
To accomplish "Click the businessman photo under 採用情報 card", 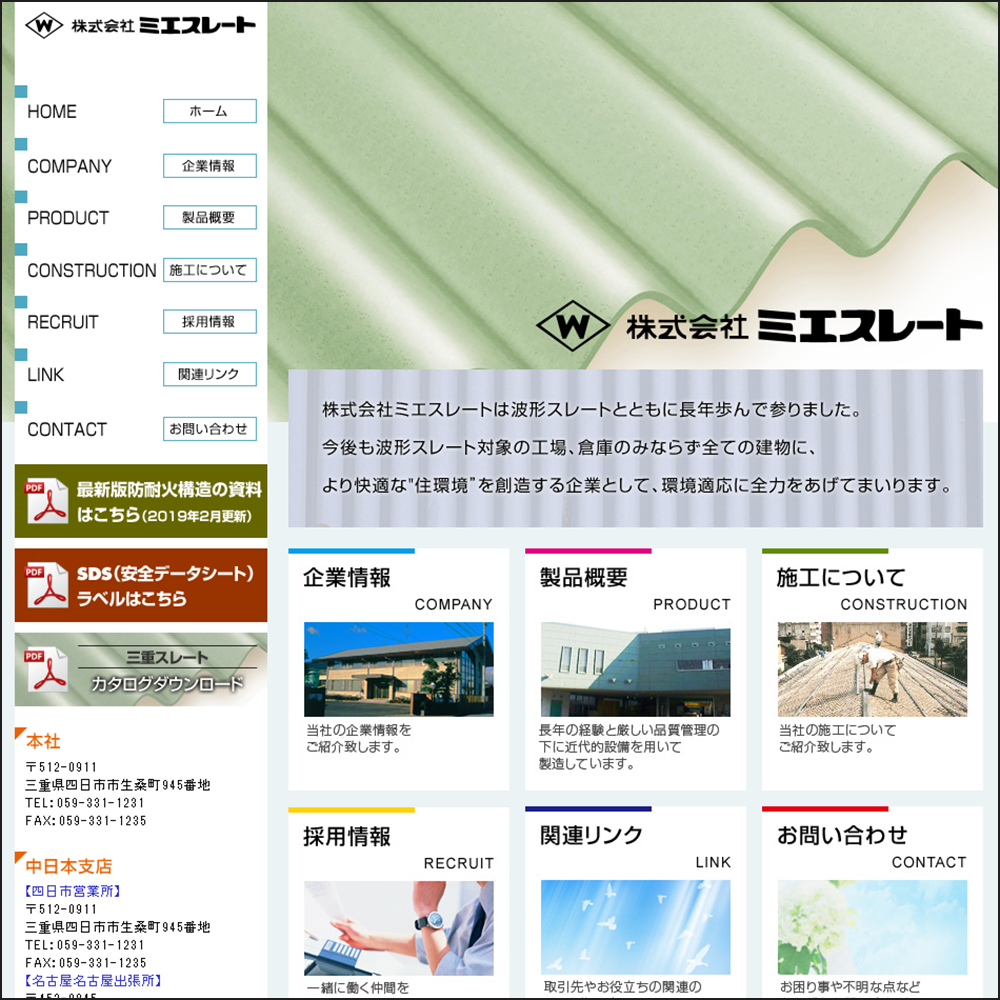I will (398, 927).
